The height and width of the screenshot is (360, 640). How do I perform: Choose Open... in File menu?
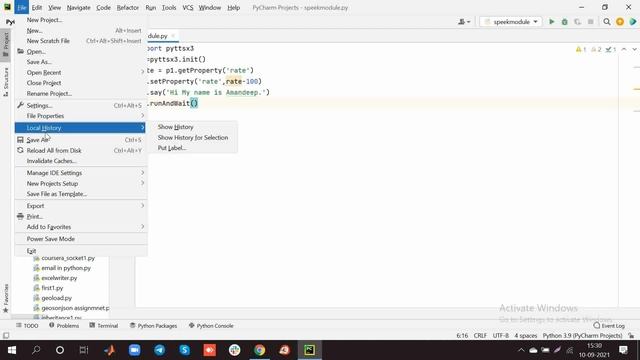coord(80,51)
